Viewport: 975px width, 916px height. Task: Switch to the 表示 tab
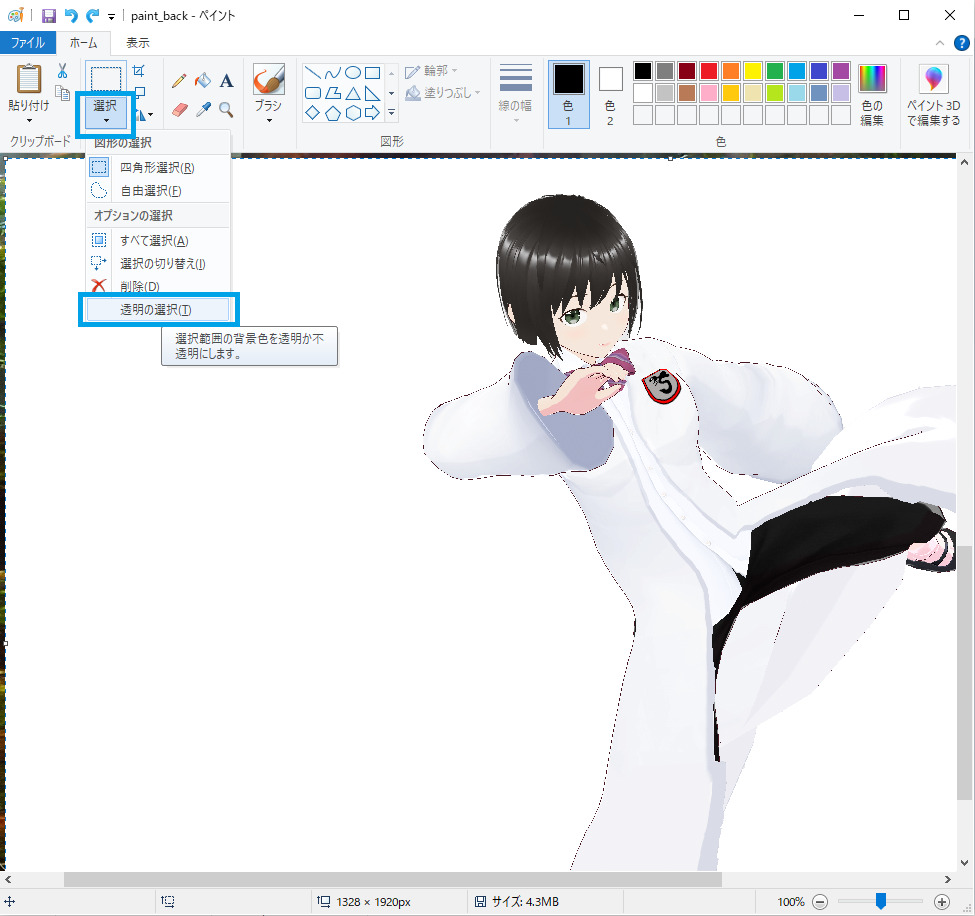point(138,43)
